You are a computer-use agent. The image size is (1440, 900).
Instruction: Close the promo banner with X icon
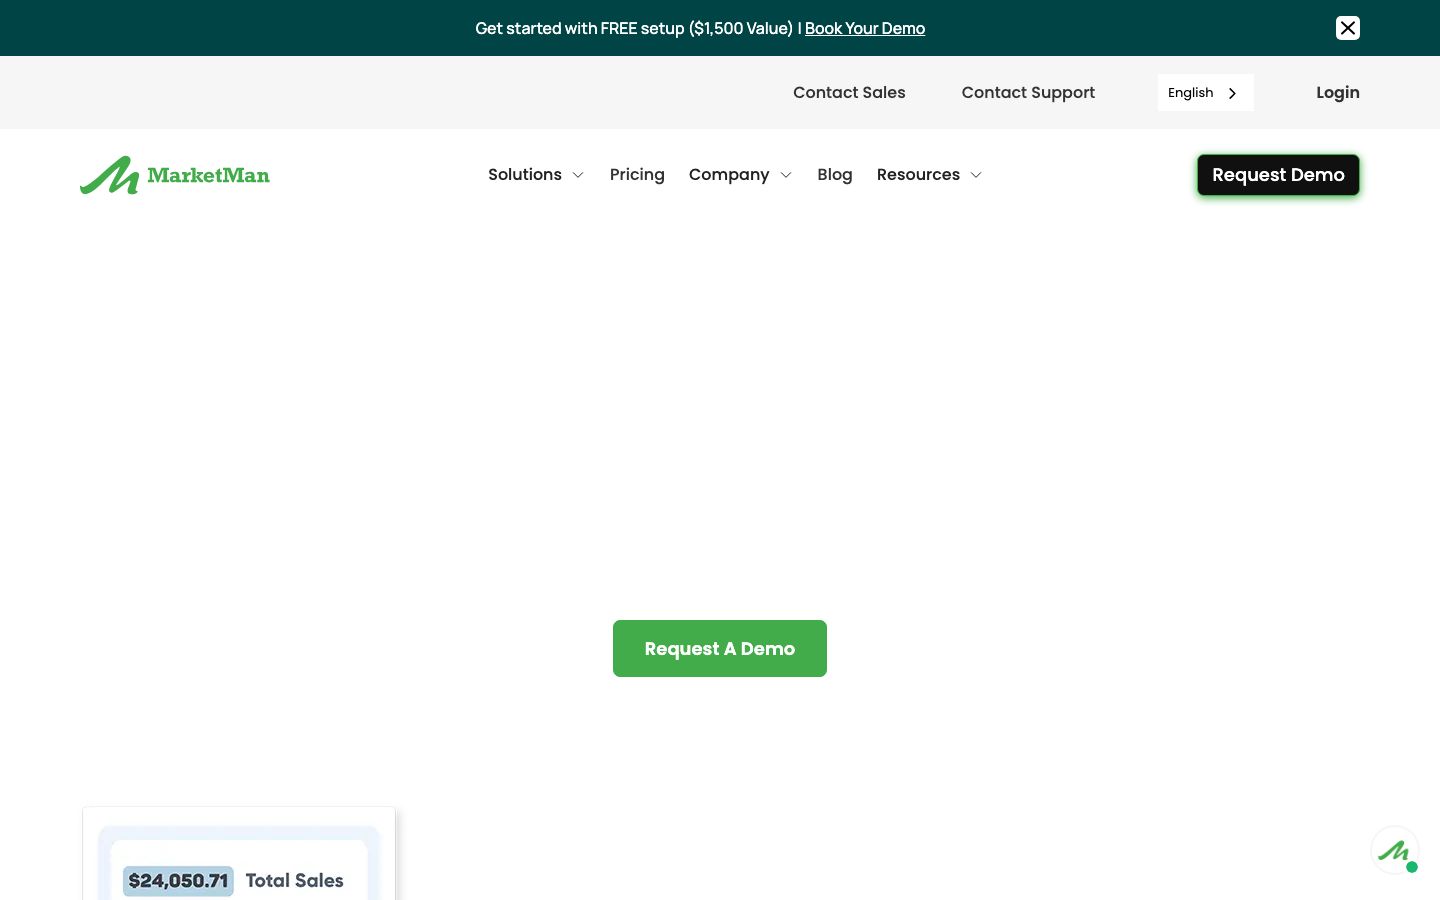click(1347, 28)
